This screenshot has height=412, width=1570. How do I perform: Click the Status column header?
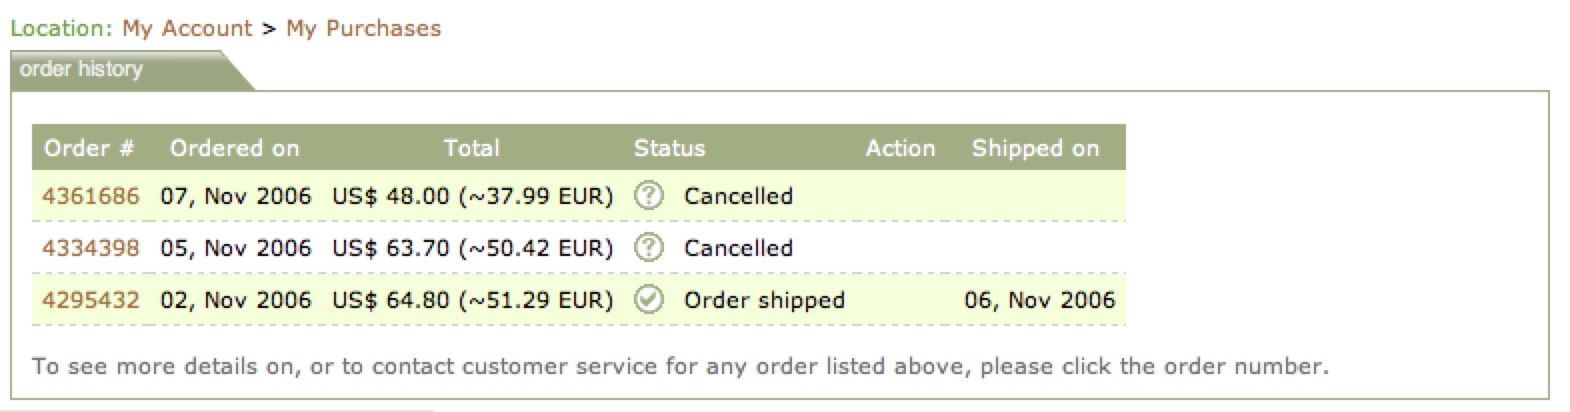pyautogui.click(x=669, y=148)
